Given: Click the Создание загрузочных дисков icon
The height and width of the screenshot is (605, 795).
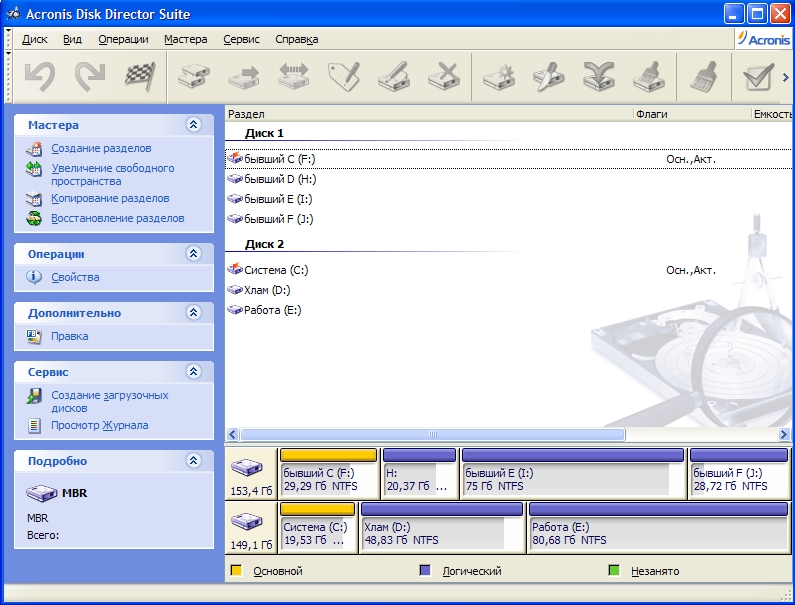Looking at the screenshot, I should [34, 396].
